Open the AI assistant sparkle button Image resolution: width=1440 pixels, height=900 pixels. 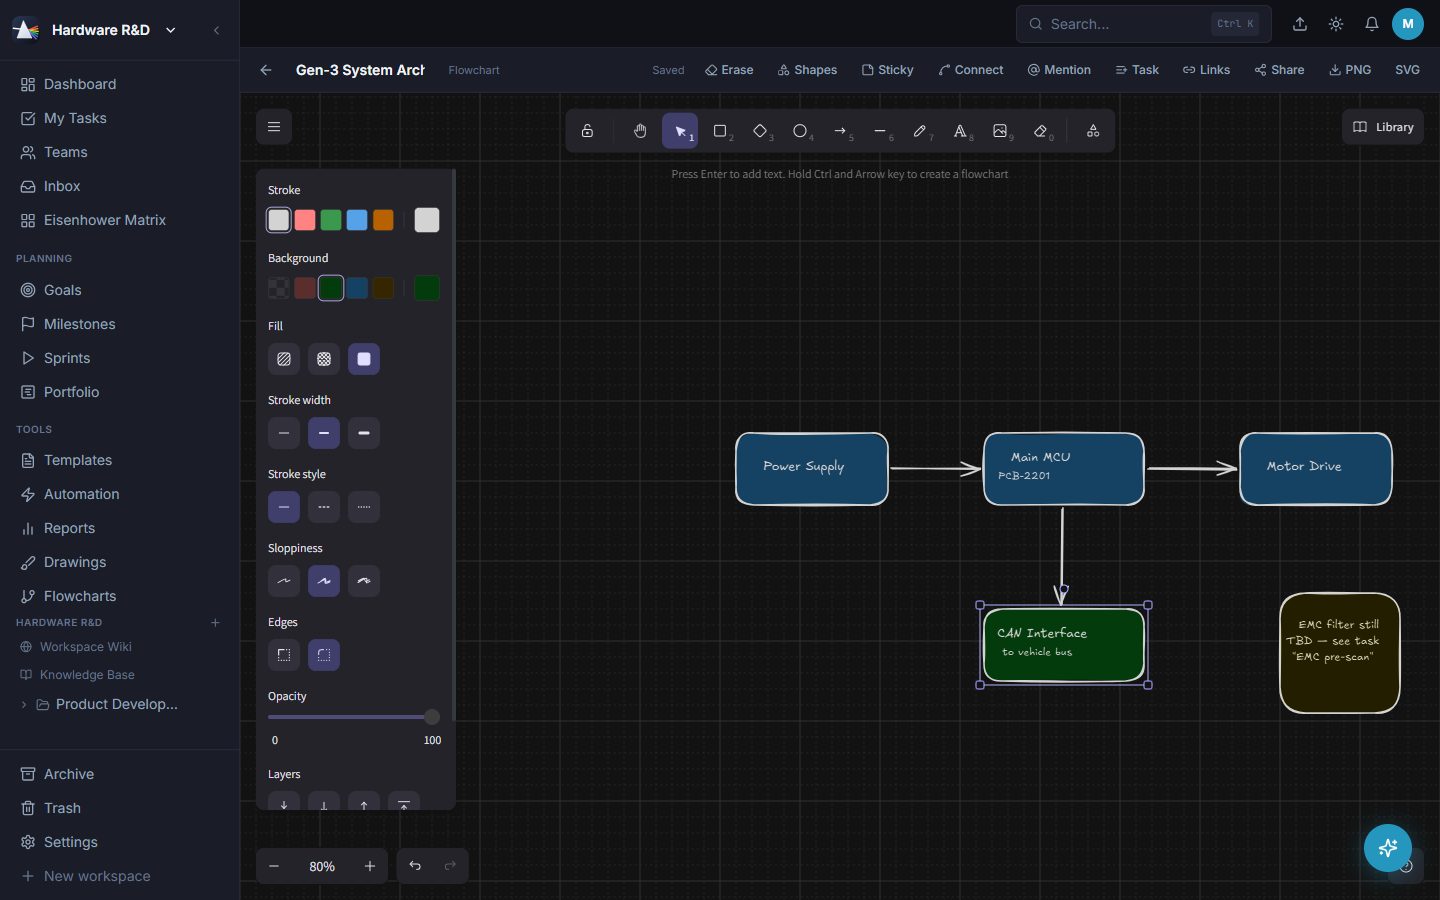point(1388,848)
